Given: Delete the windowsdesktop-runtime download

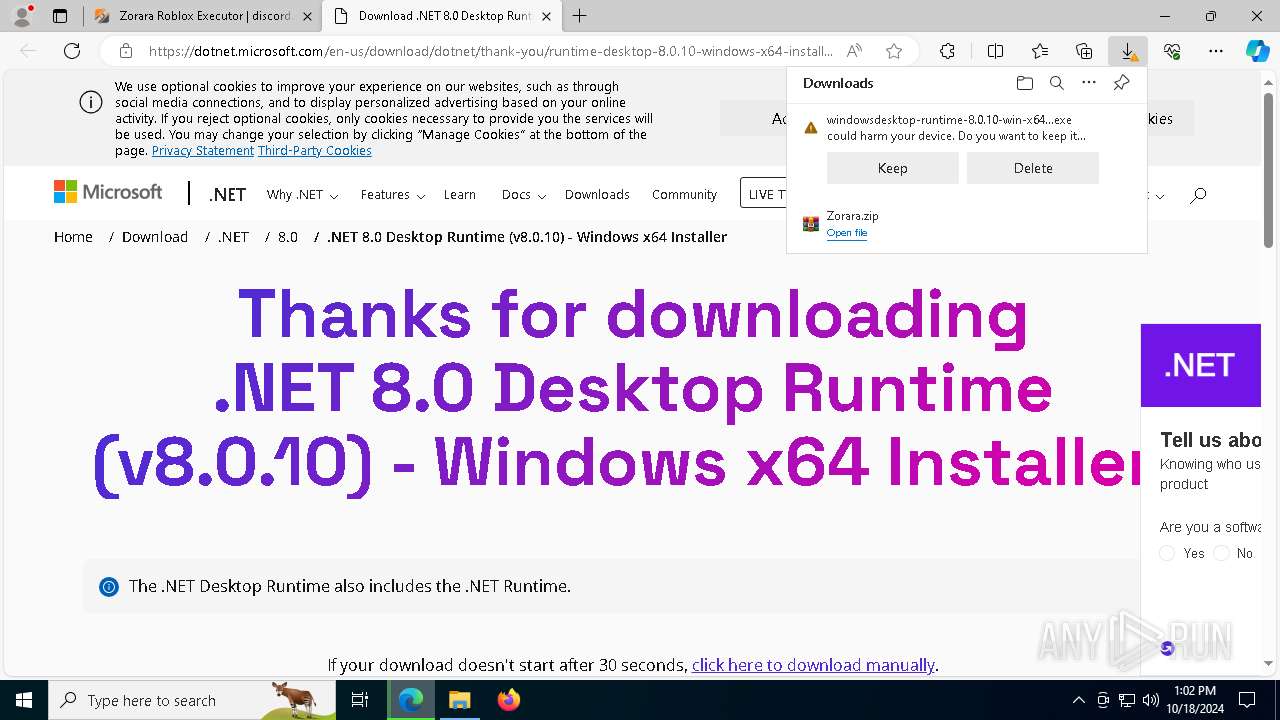Looking at the screenshot, I should pos(1033,168).
